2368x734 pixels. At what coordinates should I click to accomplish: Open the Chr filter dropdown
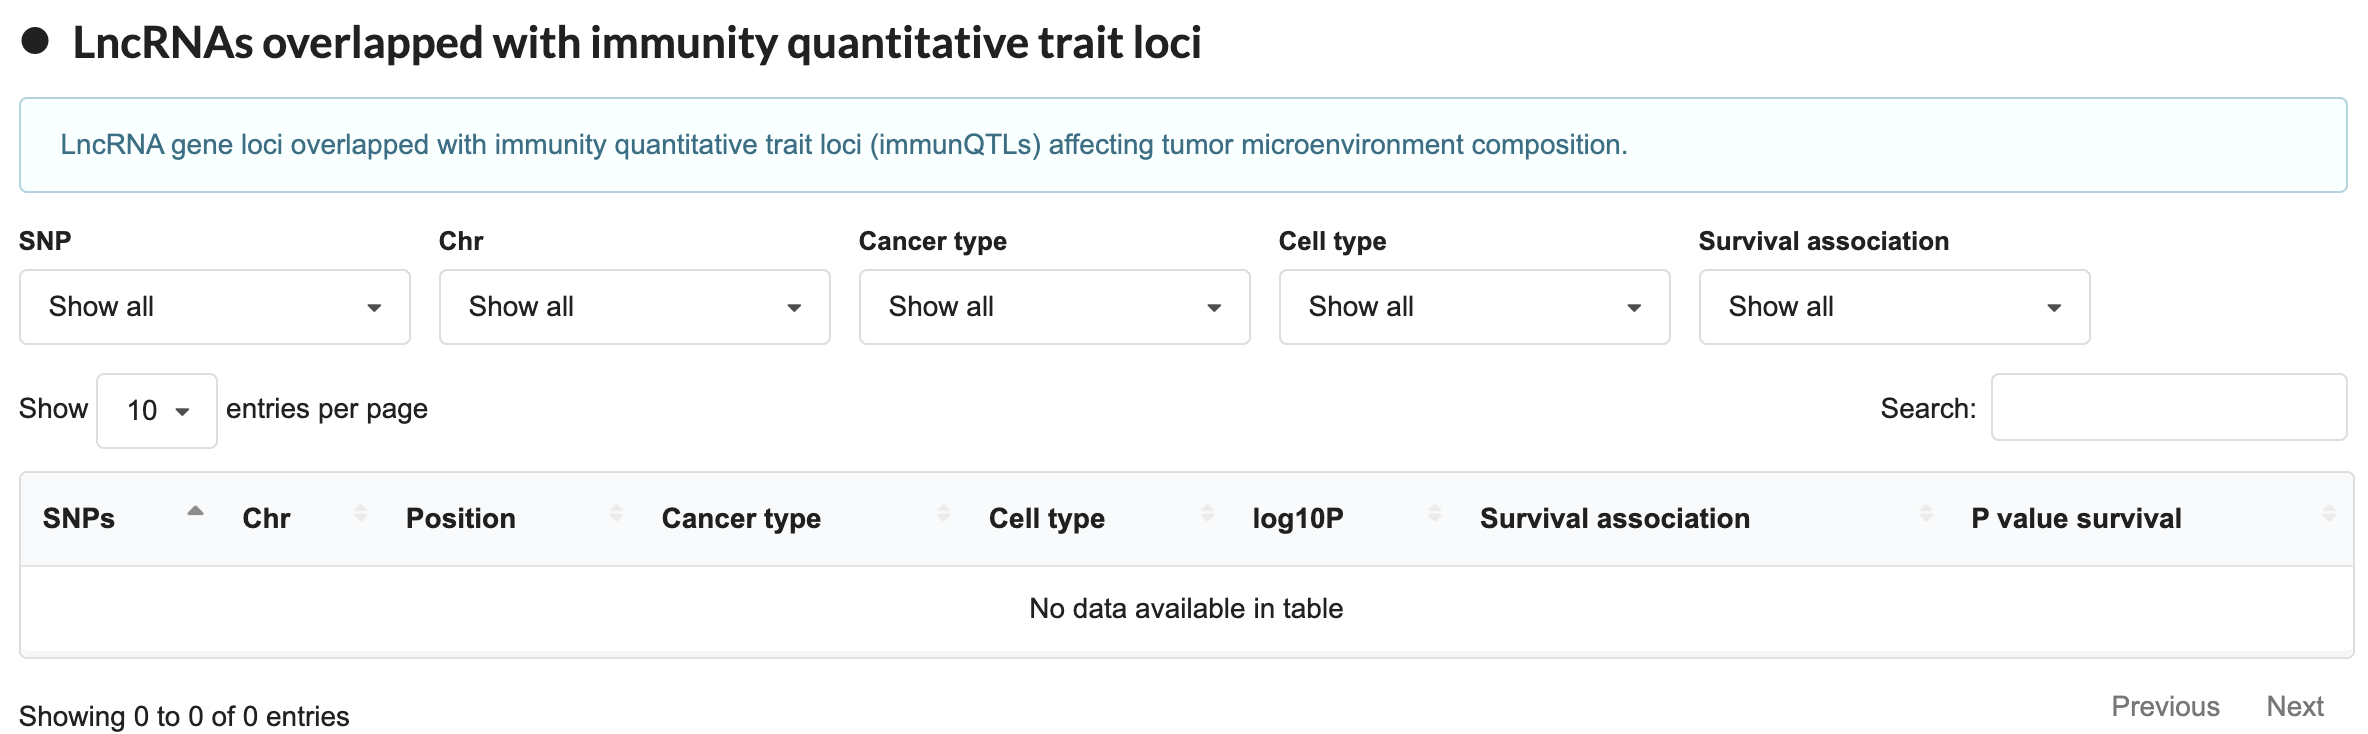pyautogui.click(x=635, y=307)
